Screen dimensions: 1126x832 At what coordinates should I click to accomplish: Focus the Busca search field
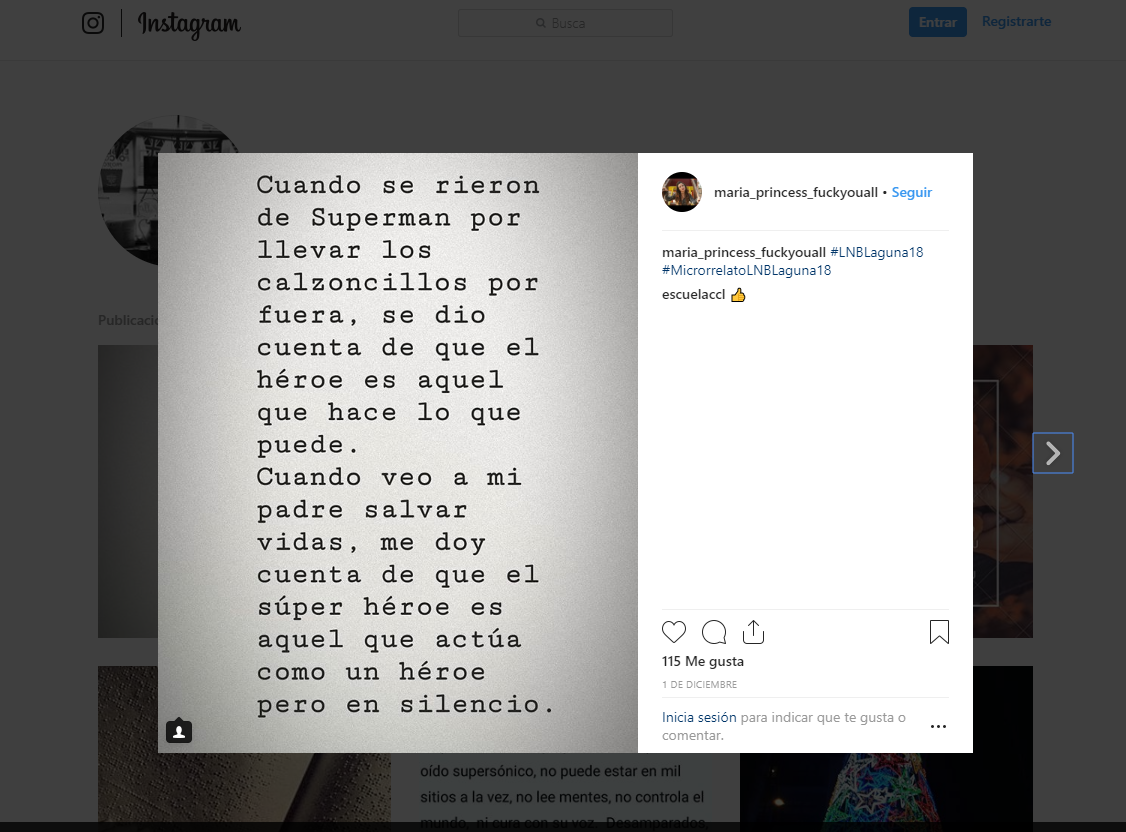point(565,23)
